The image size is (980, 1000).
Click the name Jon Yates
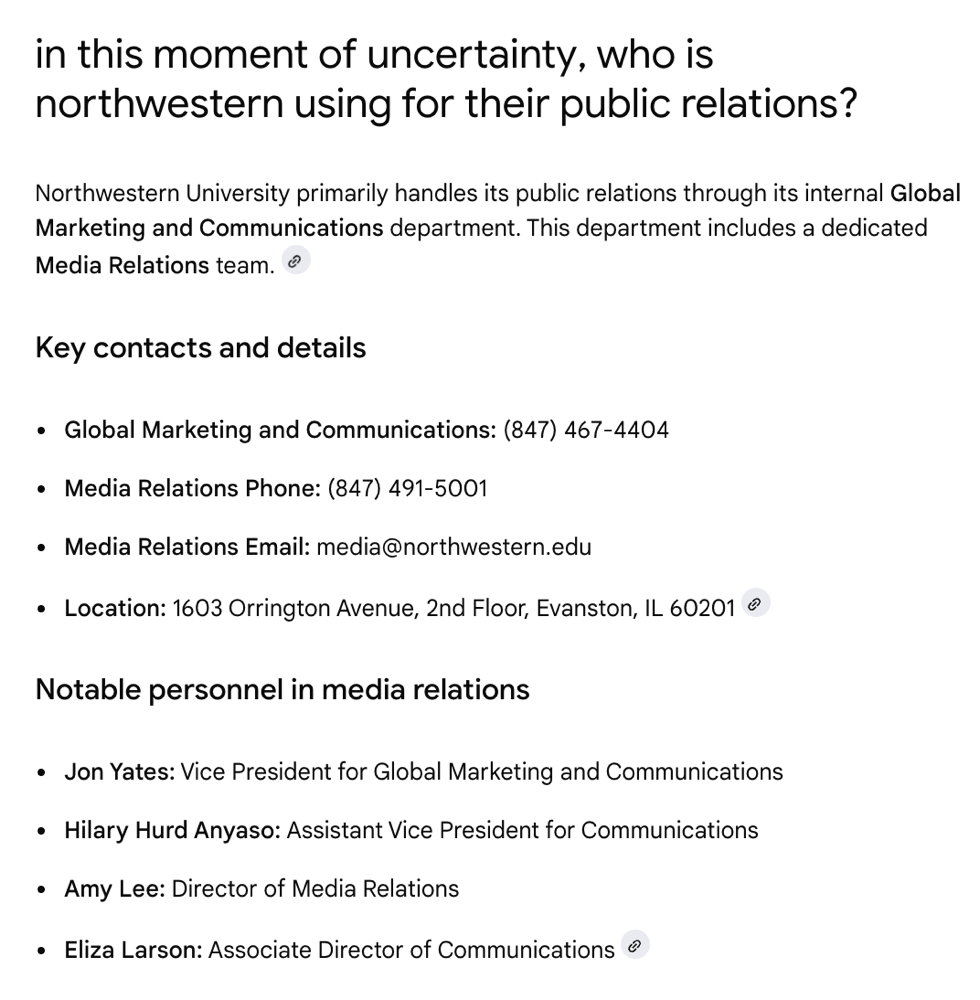119,772
